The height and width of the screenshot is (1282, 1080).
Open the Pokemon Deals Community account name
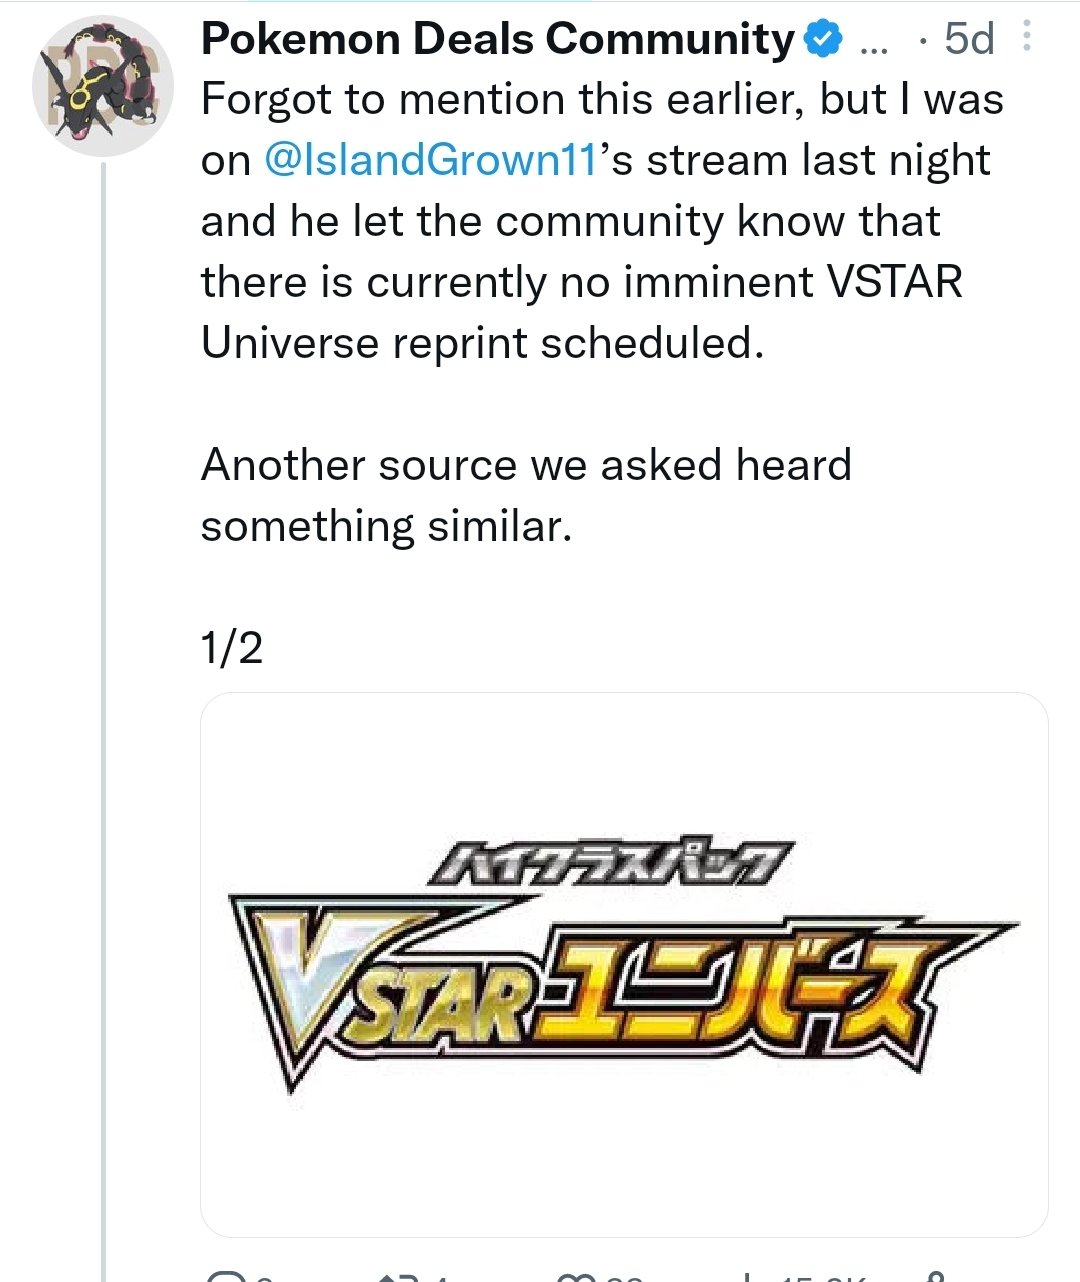coord(497,39)
